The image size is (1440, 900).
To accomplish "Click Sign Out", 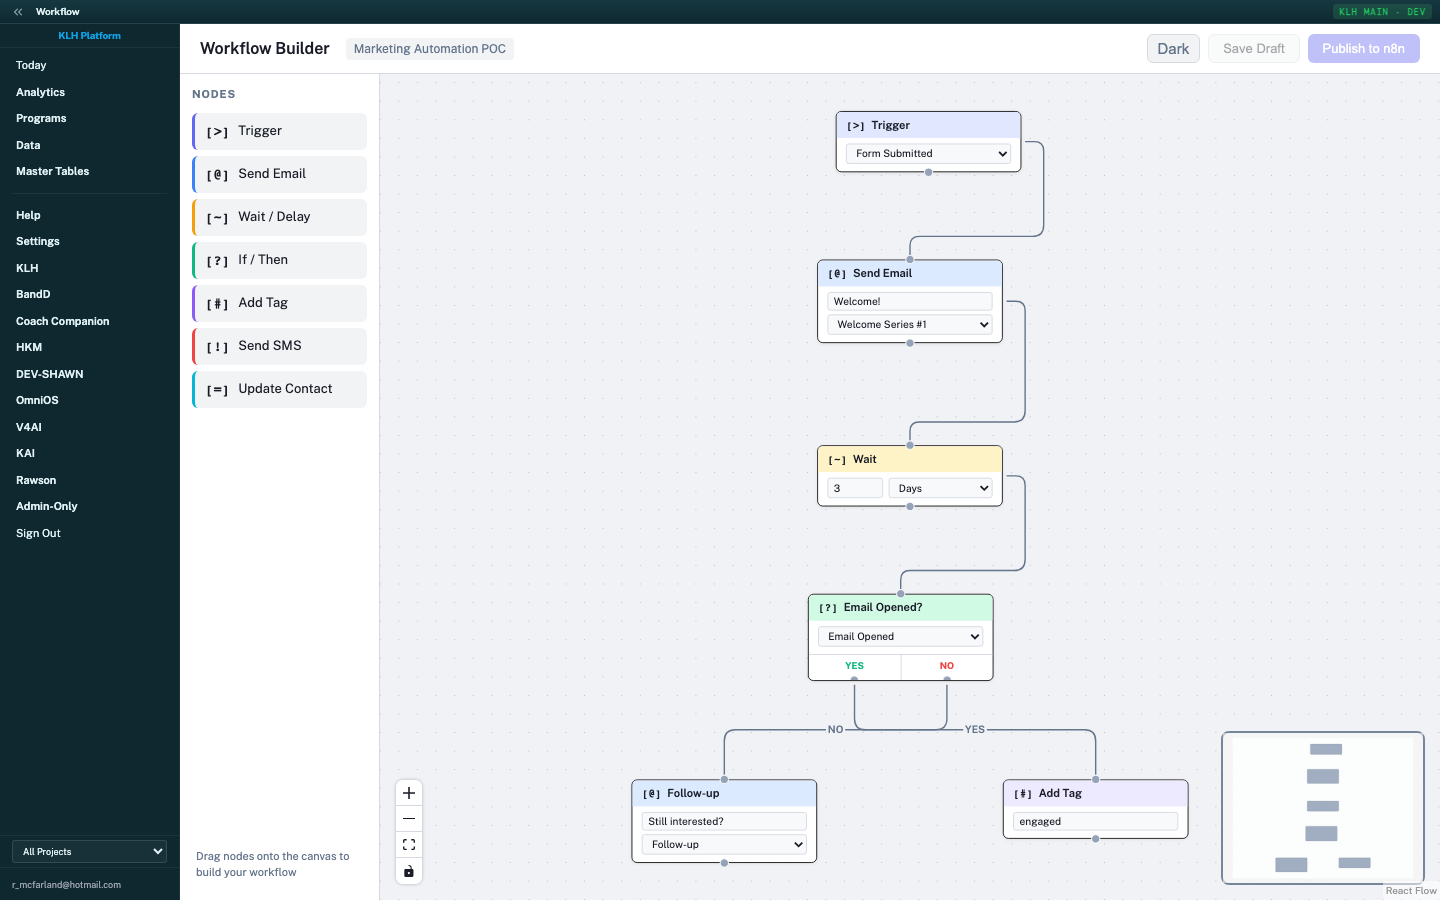I will (38, 533).
